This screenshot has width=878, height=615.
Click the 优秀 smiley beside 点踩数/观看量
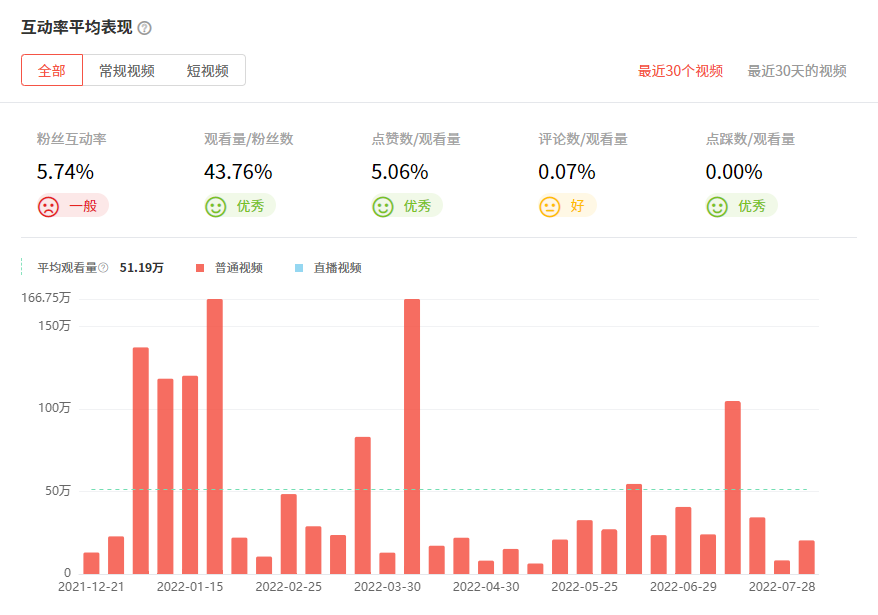716,206
